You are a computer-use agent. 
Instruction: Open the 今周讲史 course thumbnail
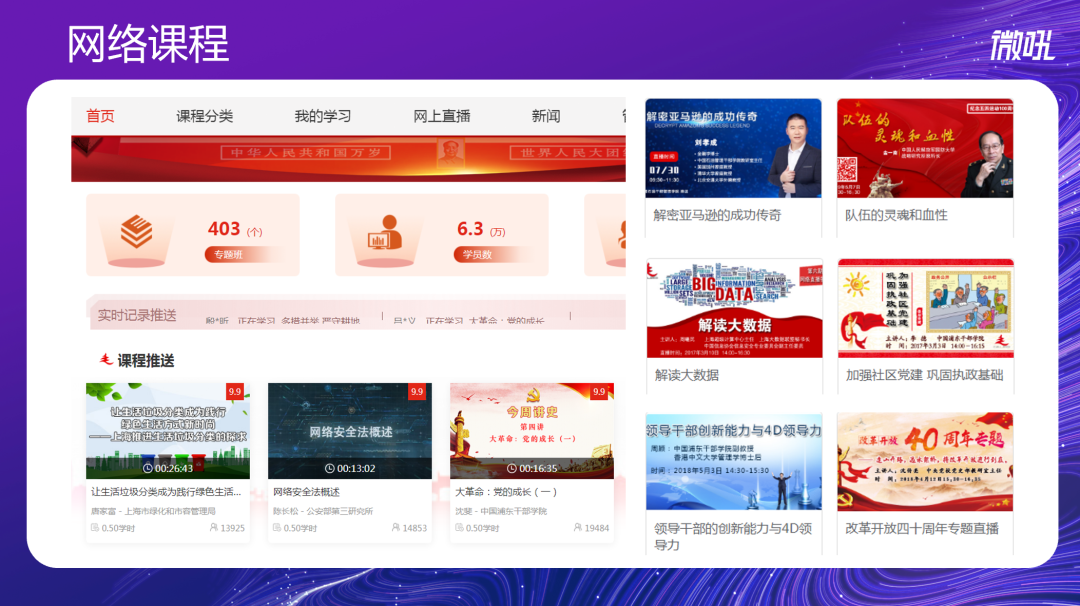pyautogui.click(x=532, y=431)
